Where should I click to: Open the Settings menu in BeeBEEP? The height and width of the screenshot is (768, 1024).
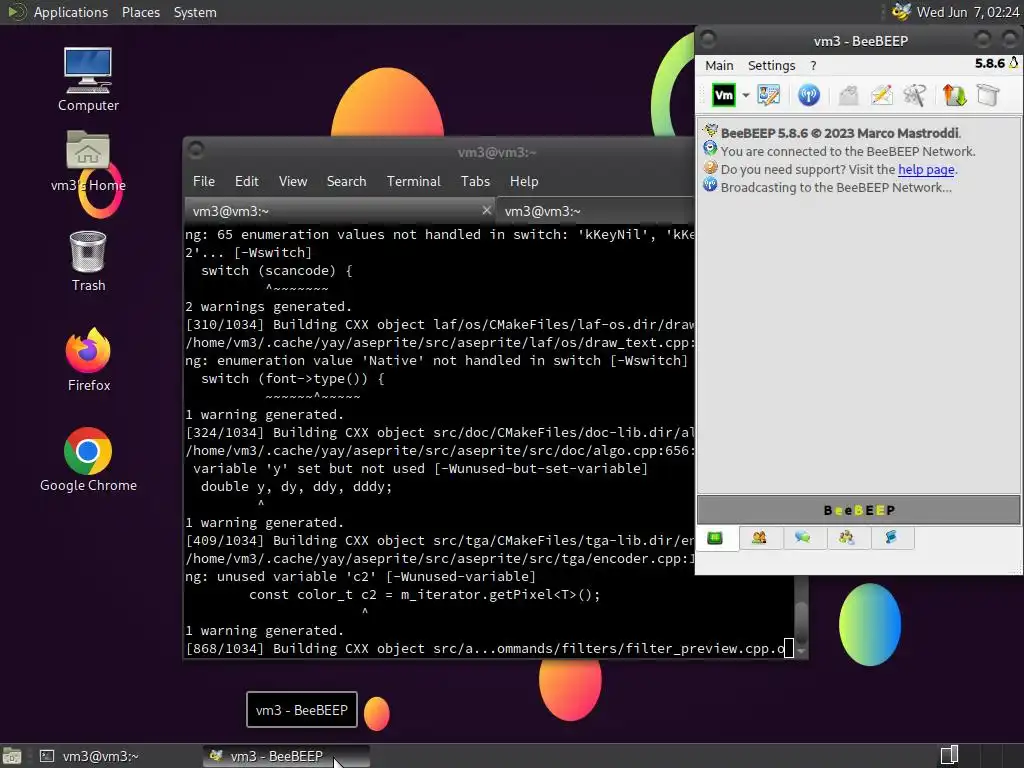point(771,65)
